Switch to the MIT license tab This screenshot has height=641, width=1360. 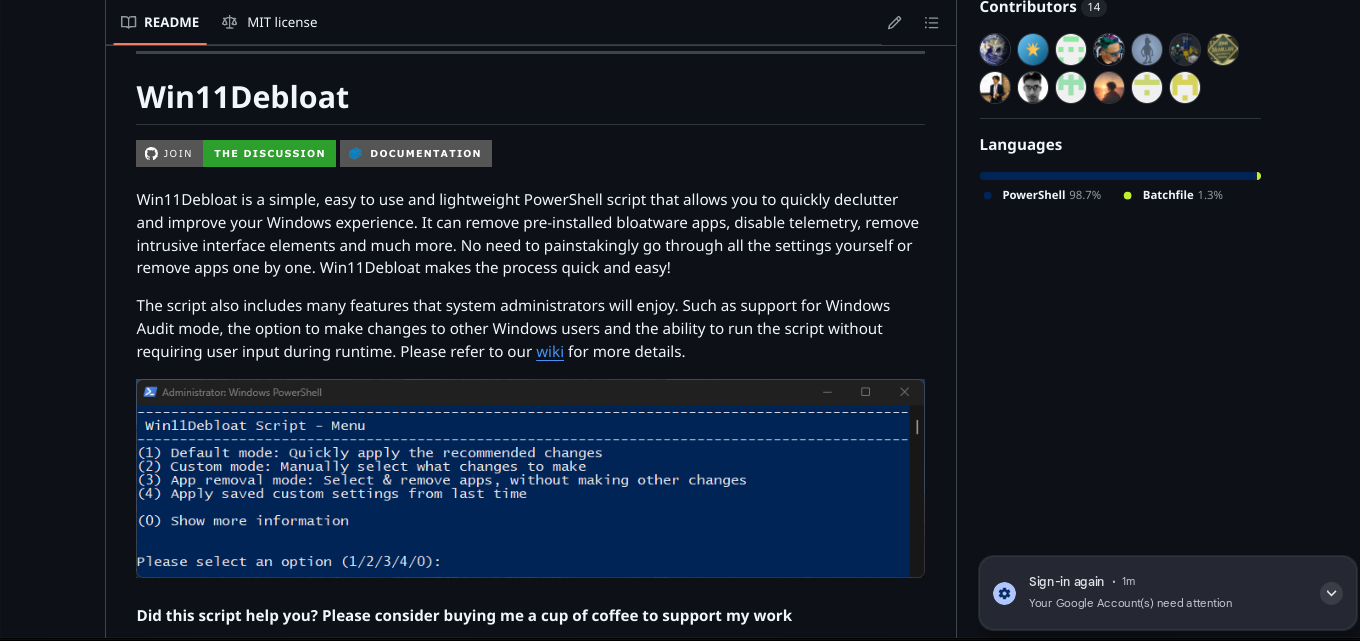click(x=270, y=22)
